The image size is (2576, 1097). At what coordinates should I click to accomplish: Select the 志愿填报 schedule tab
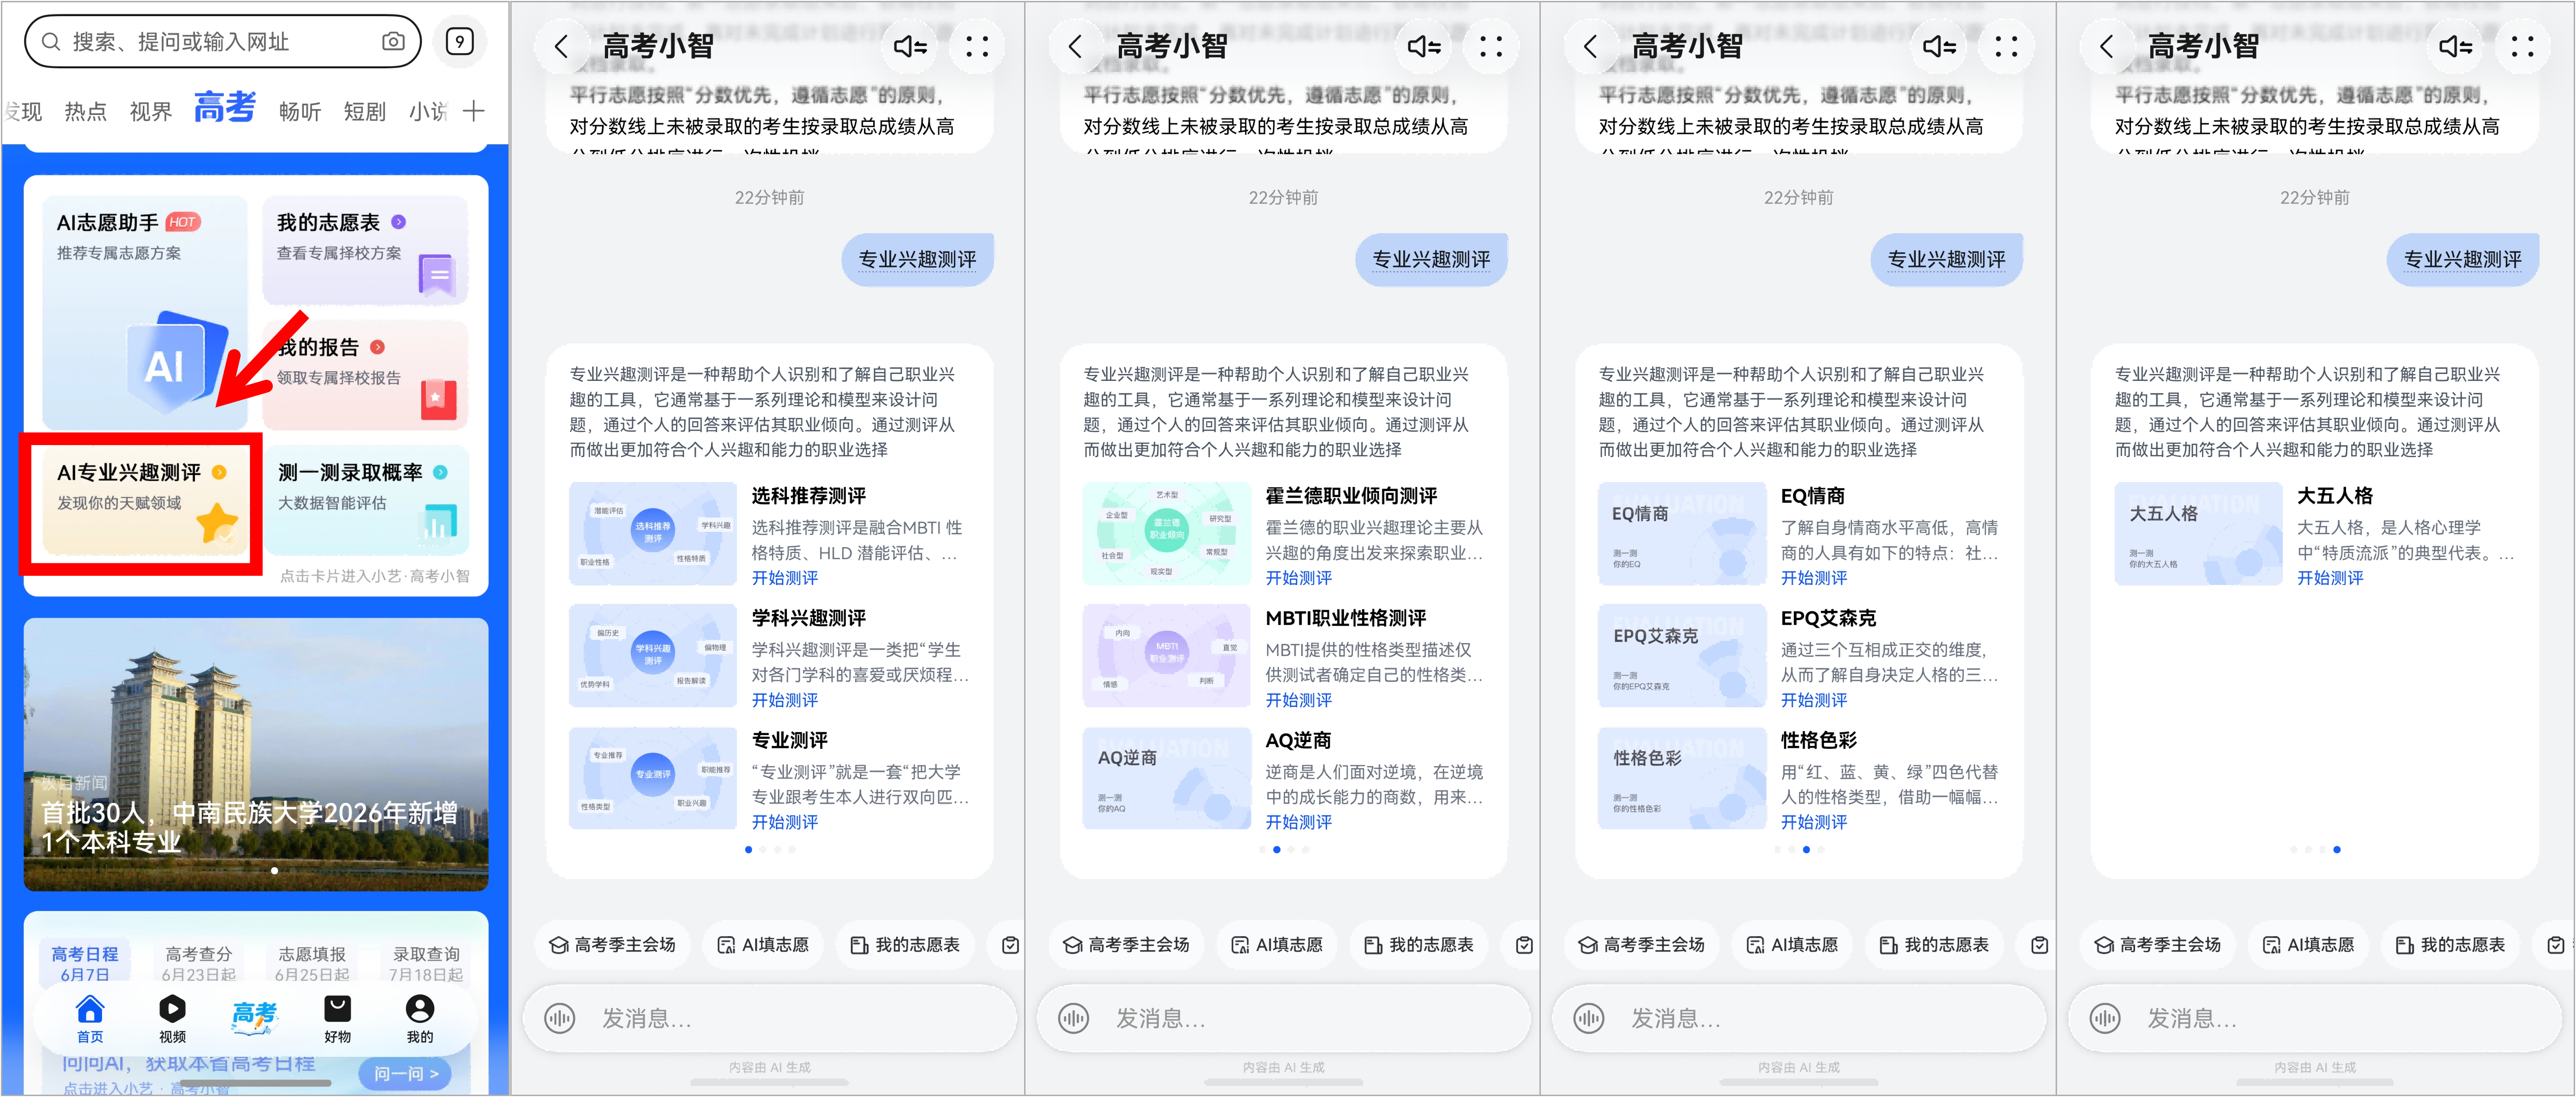coord(312,964)
